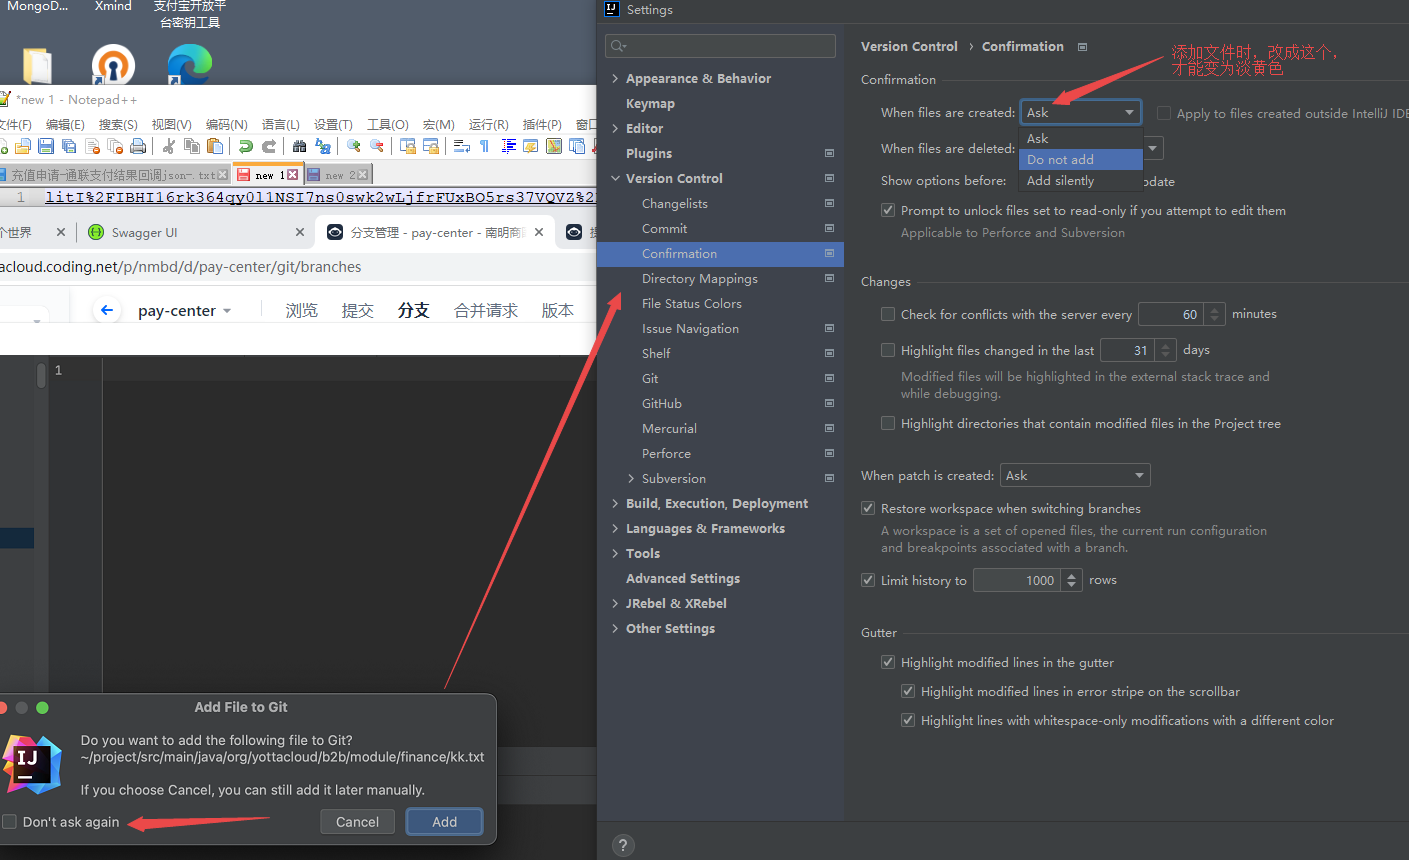Open the When patch is created dropdown

pos(1075,475)
